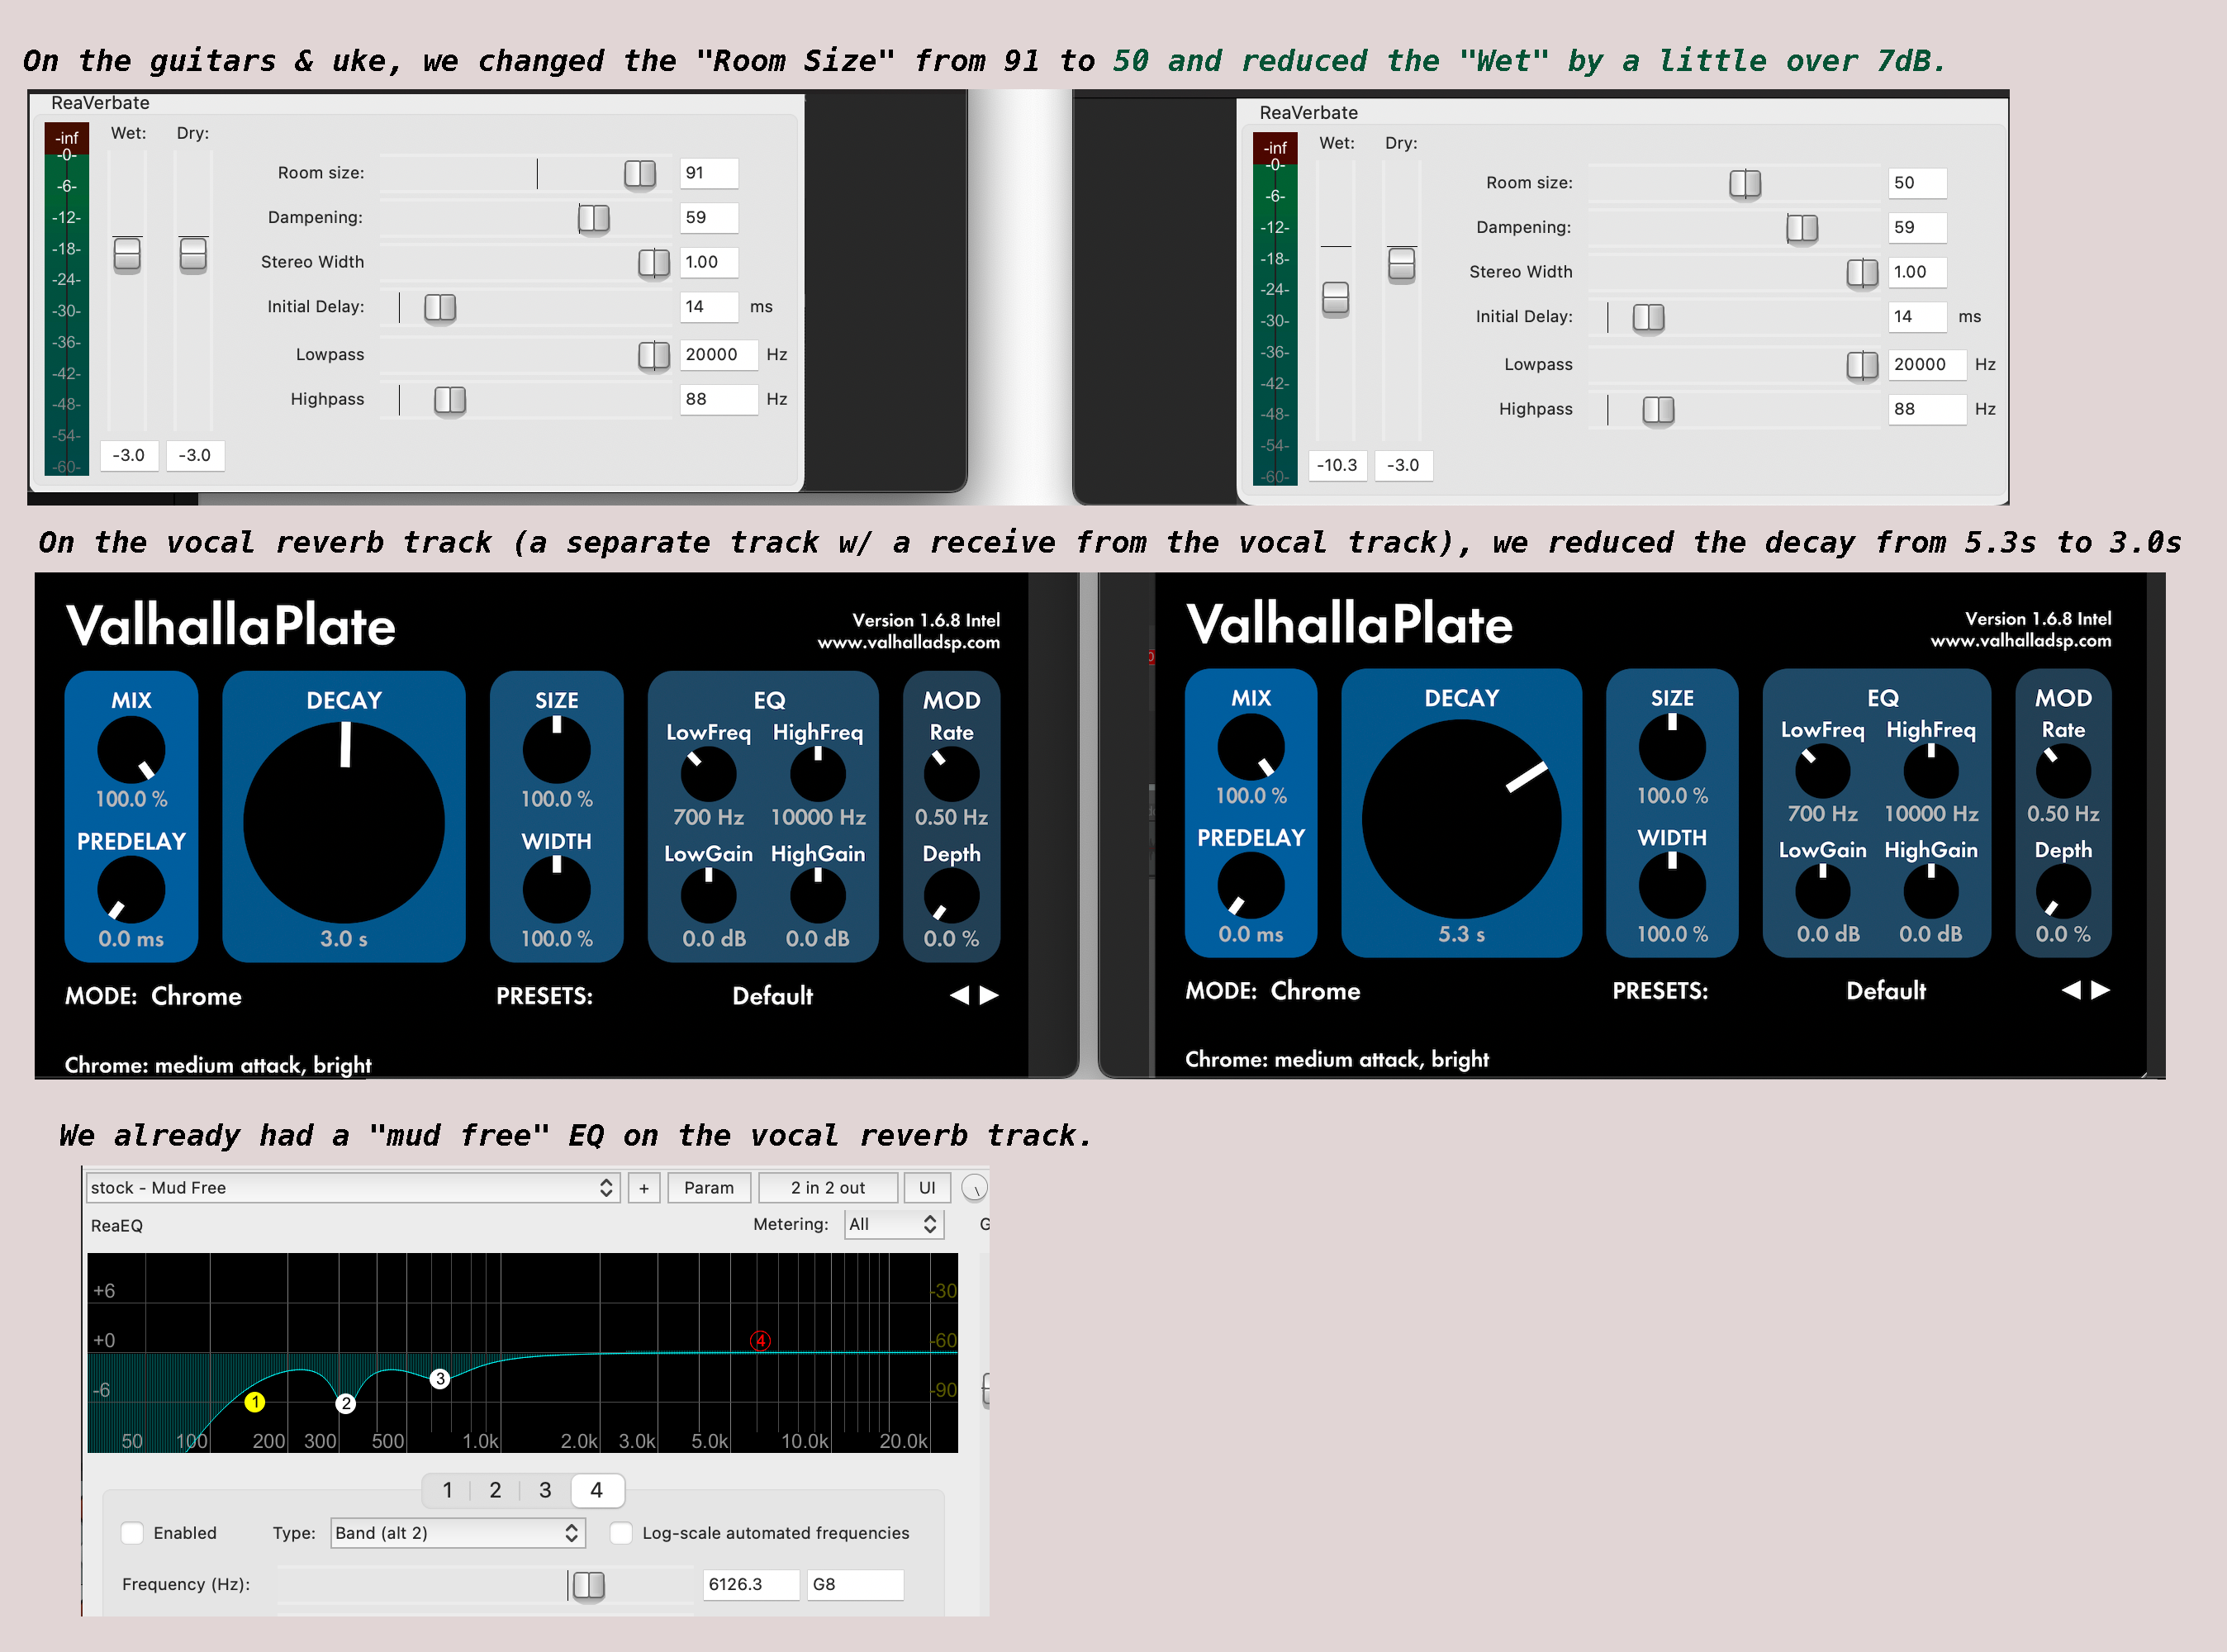Click the MOD Depth knob in right ValhallaPlate

pyautogui.click(x=2063, y=891)
